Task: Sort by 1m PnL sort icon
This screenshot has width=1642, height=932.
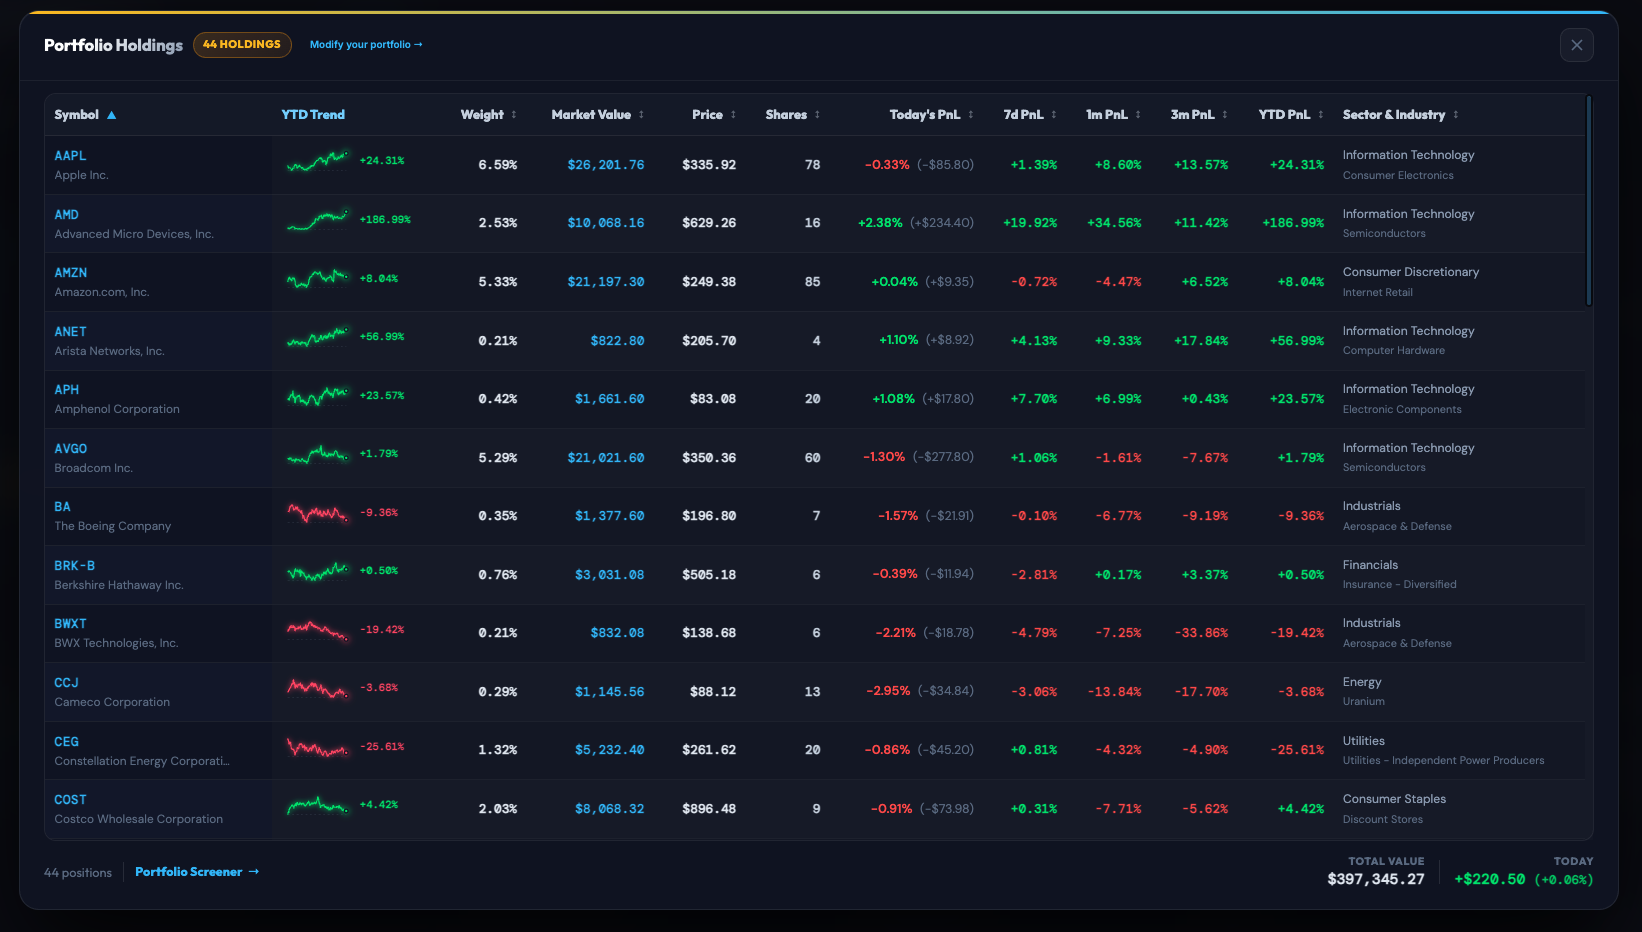Action: (x=1138, y=115)
